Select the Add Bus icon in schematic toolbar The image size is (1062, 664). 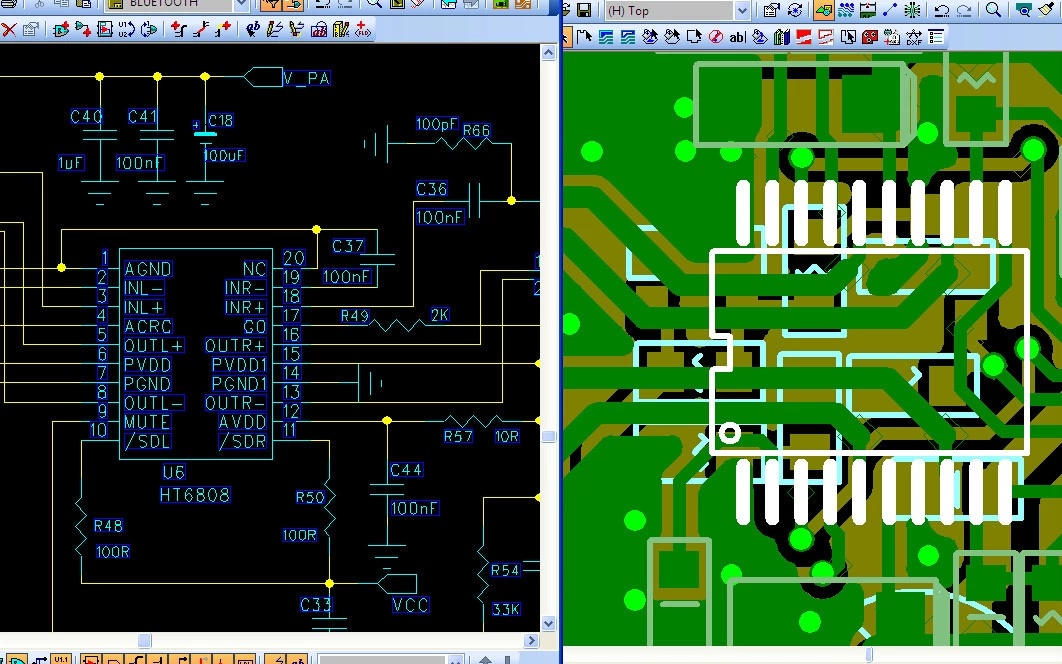click(201, 30)
